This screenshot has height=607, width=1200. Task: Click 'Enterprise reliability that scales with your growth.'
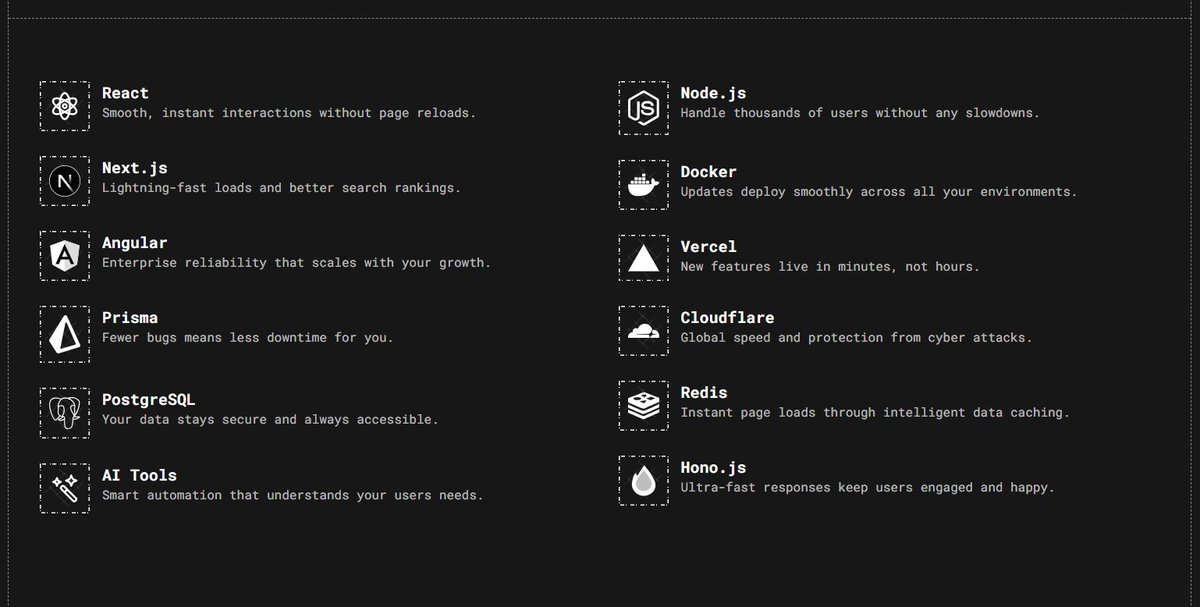tap(296, 263)
